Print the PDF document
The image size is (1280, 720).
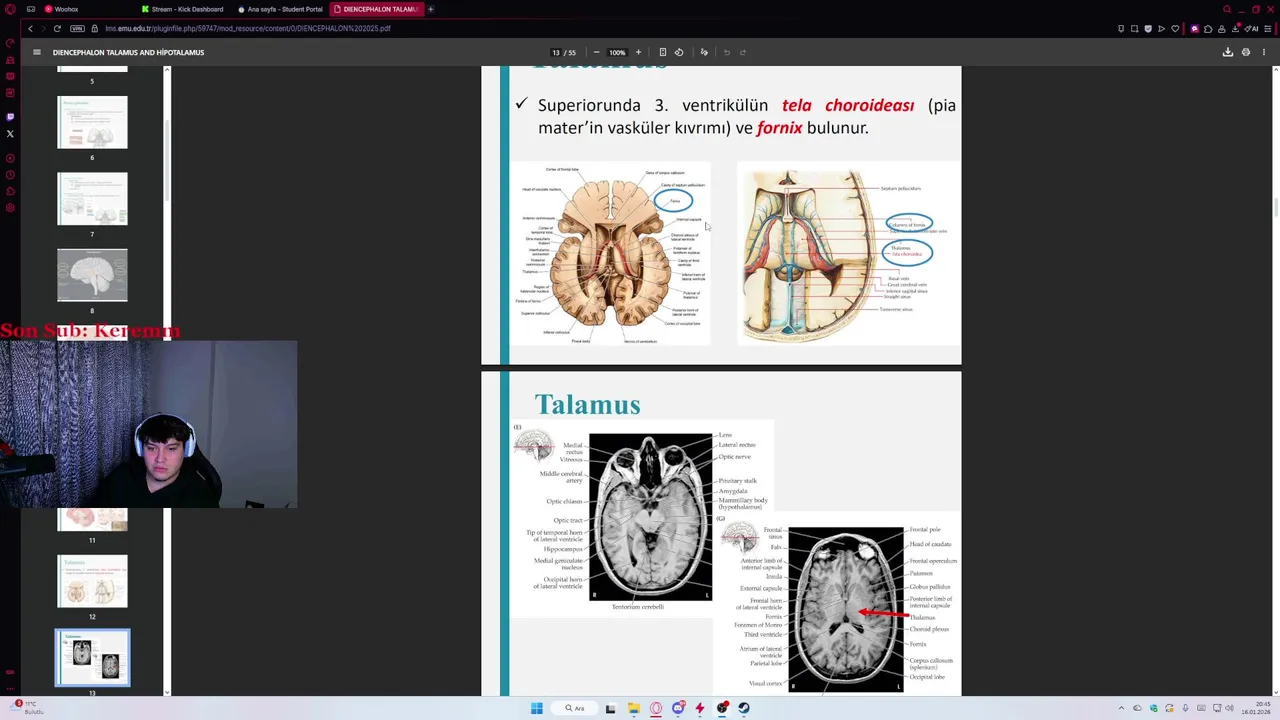click(x=1245, y=52)
